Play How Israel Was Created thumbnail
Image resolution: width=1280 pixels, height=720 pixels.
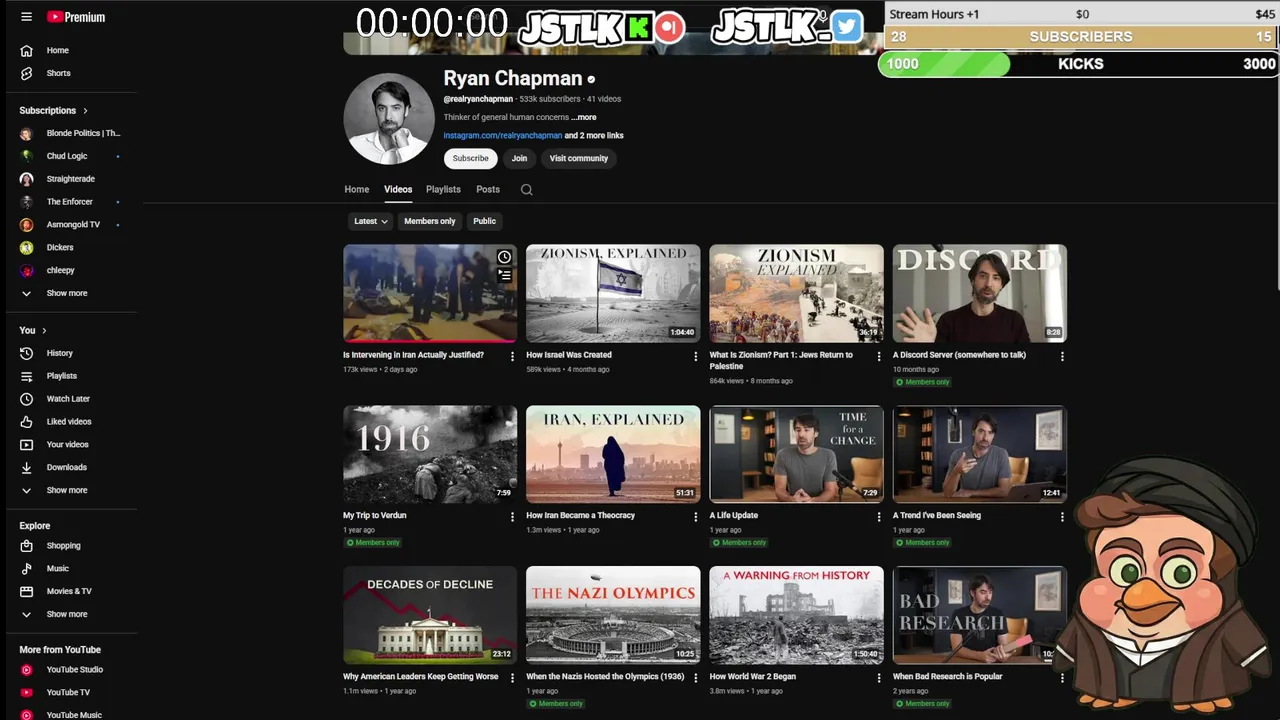[x=613, y=293]
